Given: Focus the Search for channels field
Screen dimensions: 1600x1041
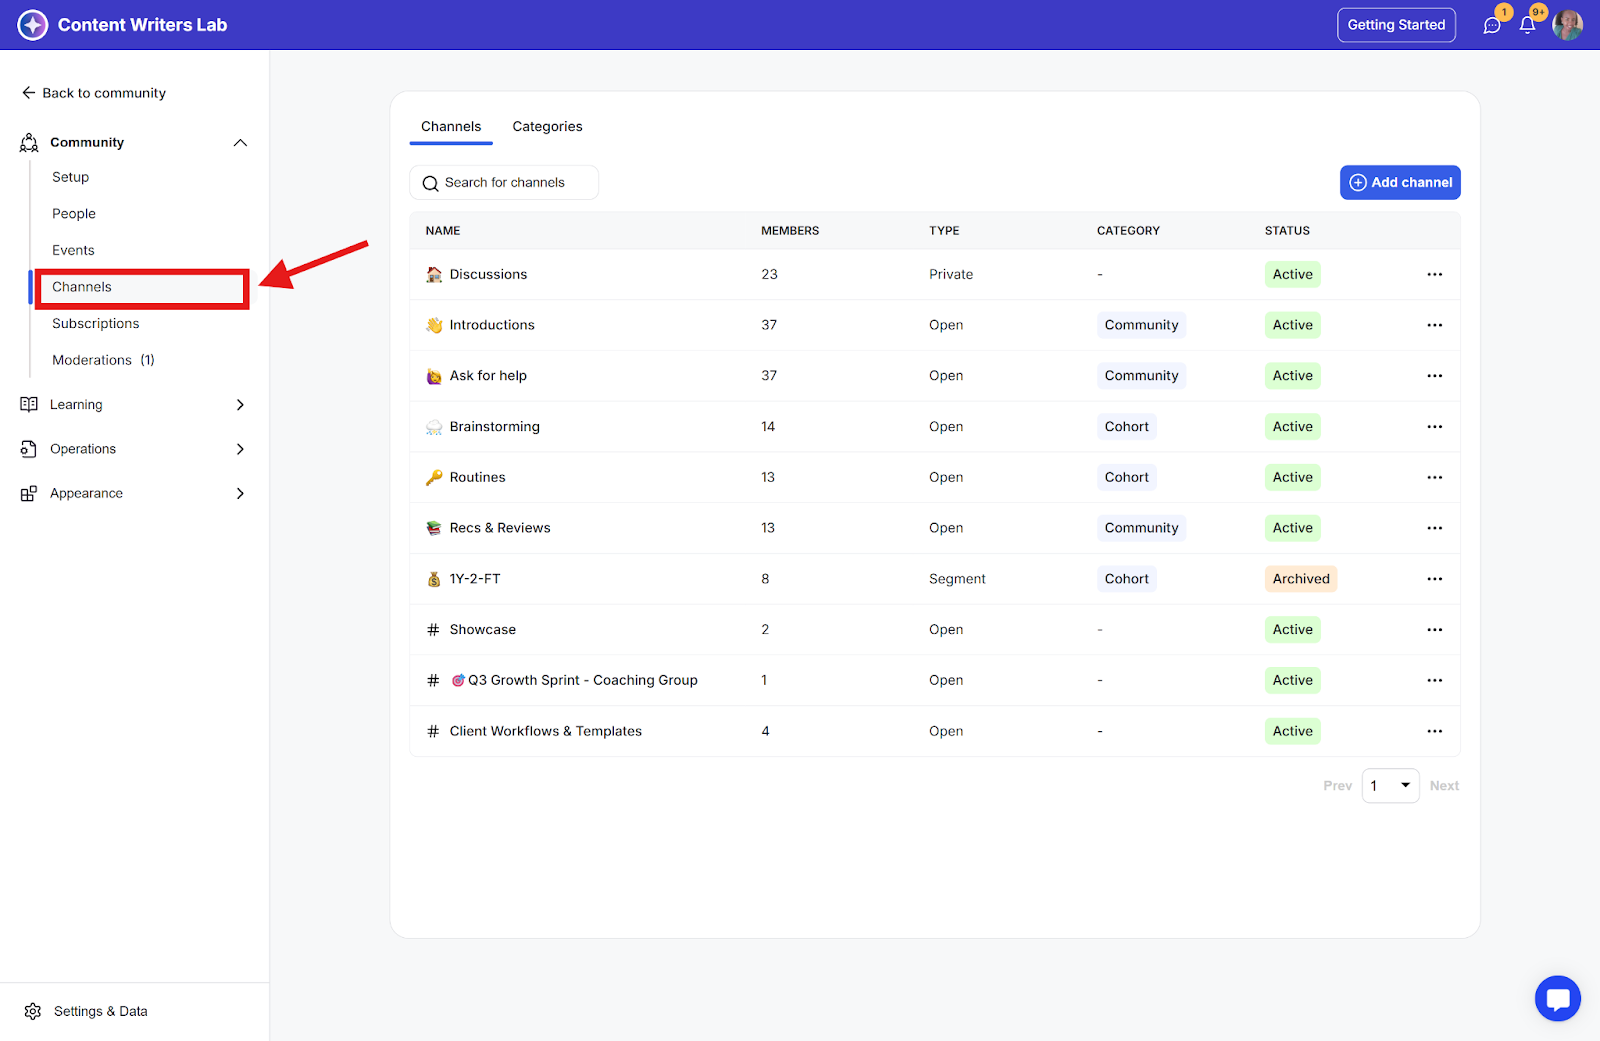Looking at the screenshot, I should [504, 182].
